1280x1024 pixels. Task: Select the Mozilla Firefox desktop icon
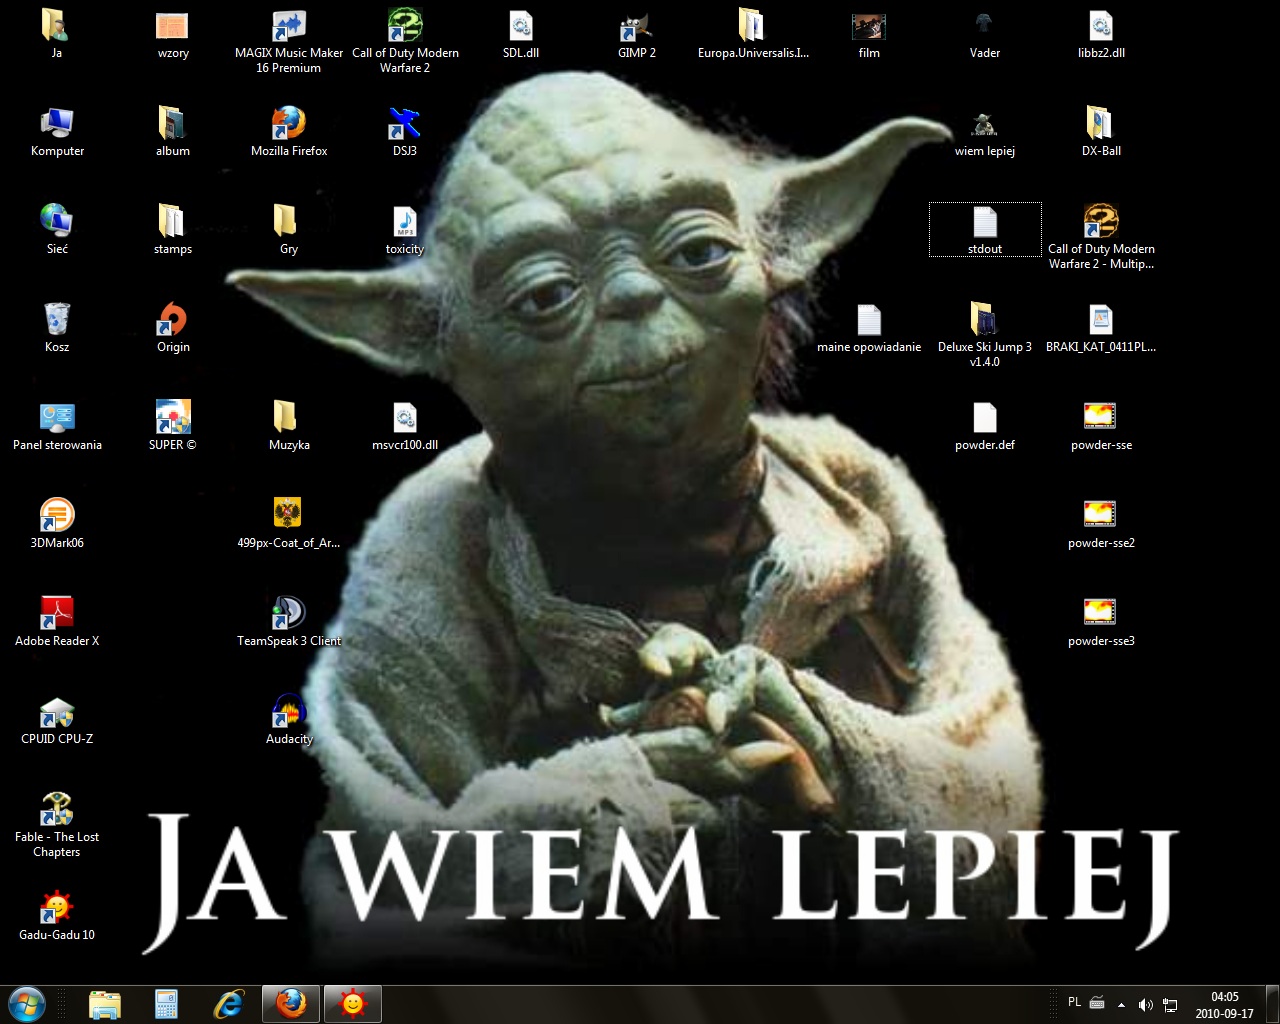[289, 131]
